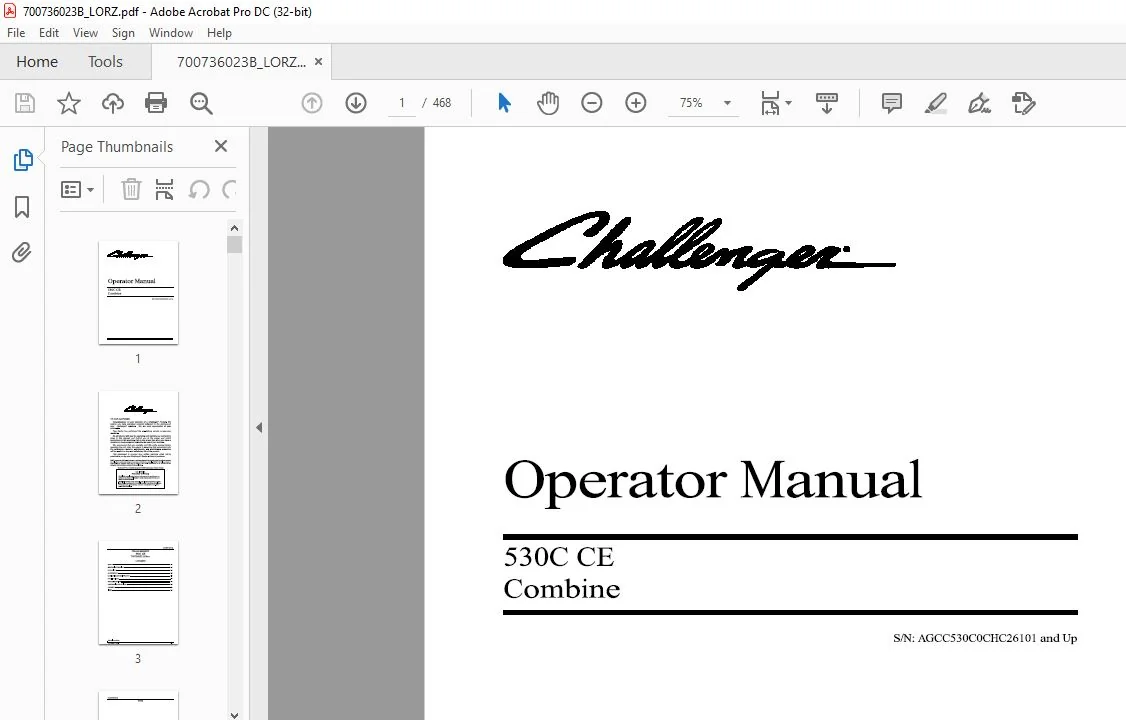Activate the Hand pan tool
1126x720 pixels.
pyautogui.click(x=548, y=103)
